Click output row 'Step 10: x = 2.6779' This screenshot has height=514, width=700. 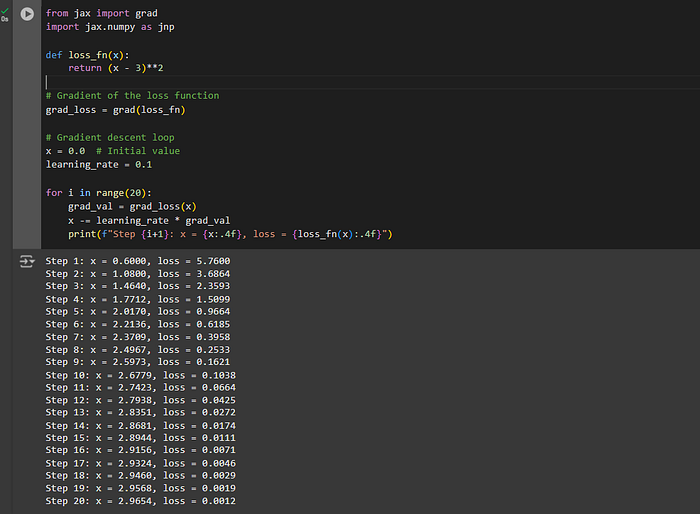tap(141, 375)
